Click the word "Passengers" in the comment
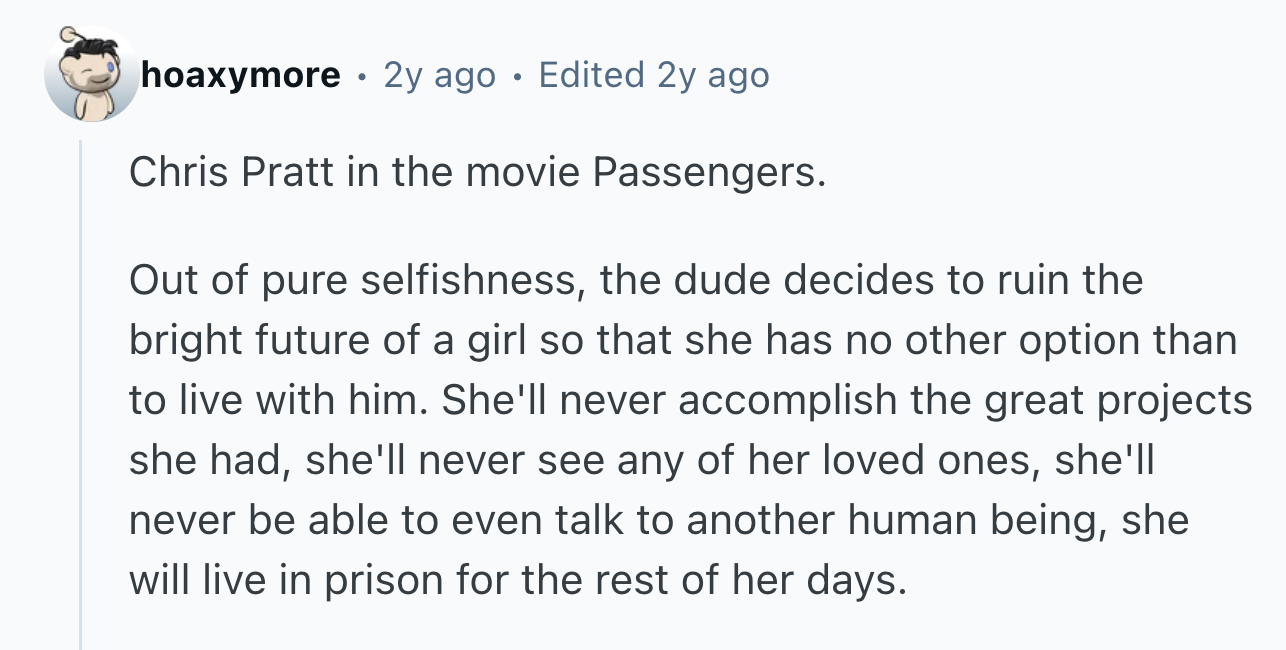Screen dimensions: 1286x650 [706, 175]
